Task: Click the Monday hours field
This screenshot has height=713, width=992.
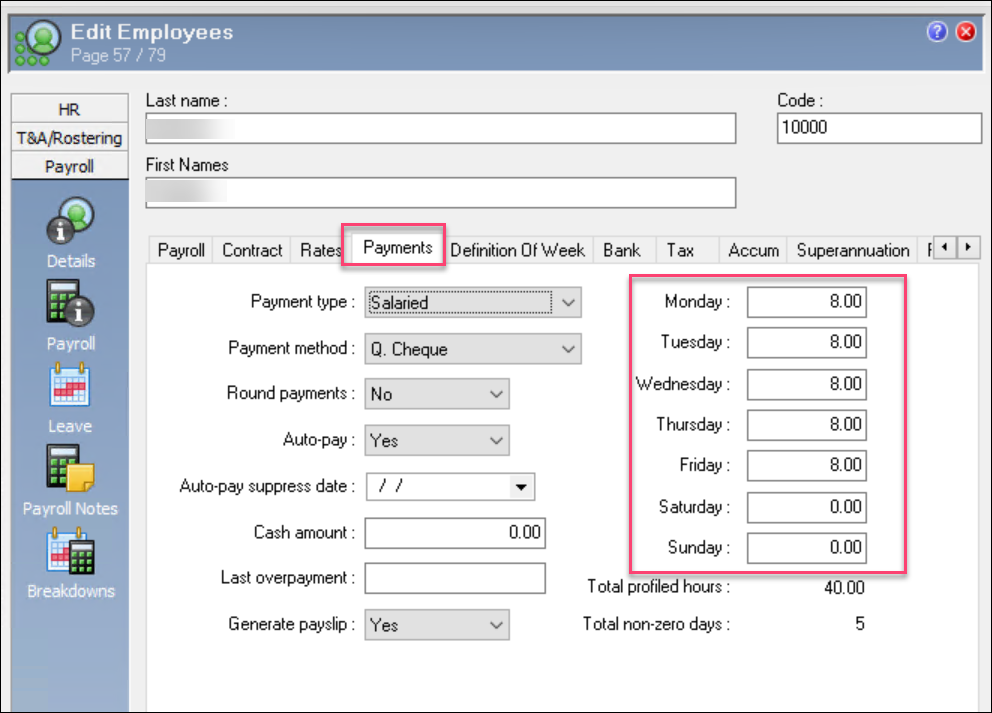Action: (x=807, y=302)
